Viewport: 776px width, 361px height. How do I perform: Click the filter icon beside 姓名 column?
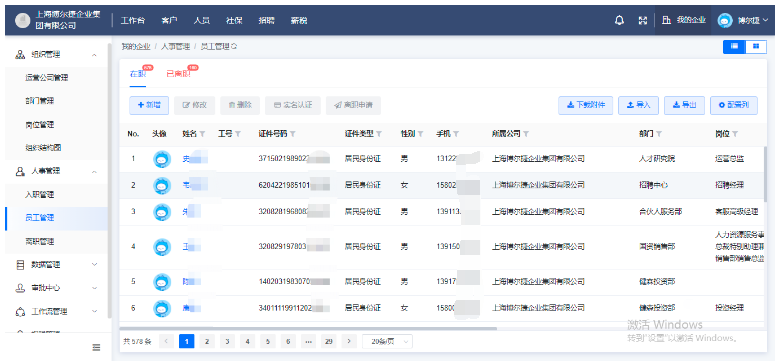click(202, 134)
